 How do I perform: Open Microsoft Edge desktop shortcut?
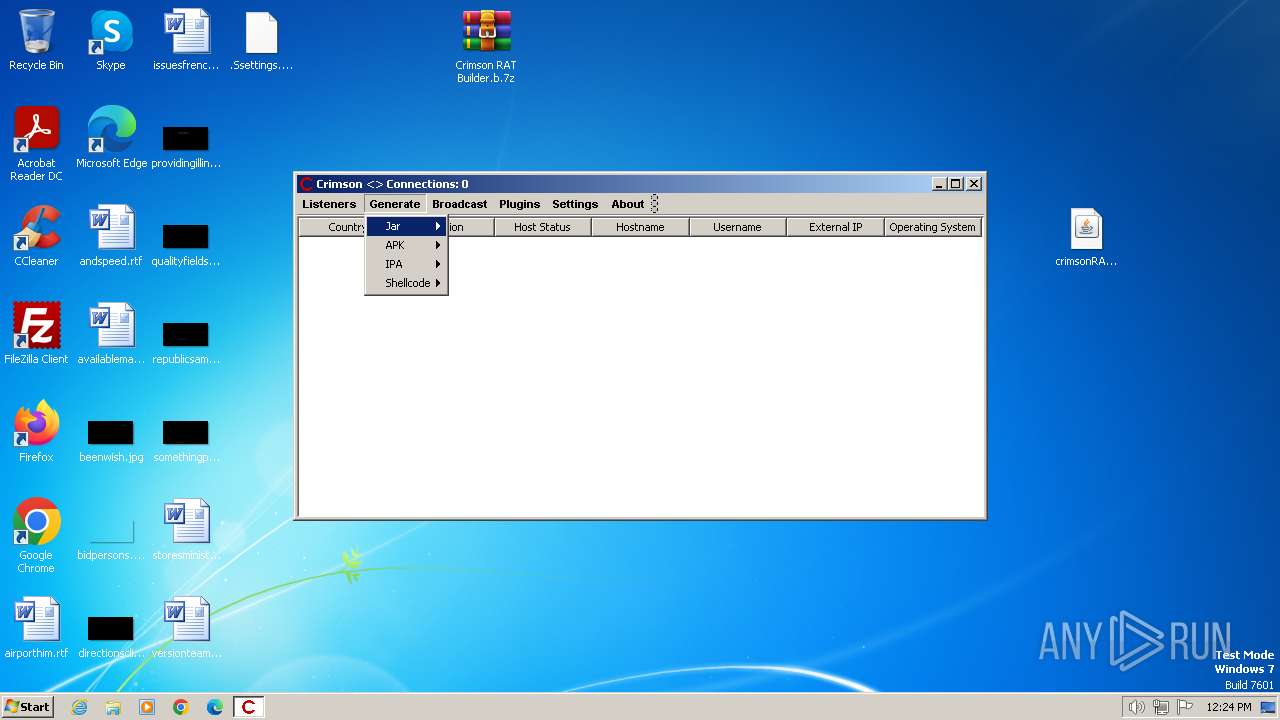click(111, 138)
